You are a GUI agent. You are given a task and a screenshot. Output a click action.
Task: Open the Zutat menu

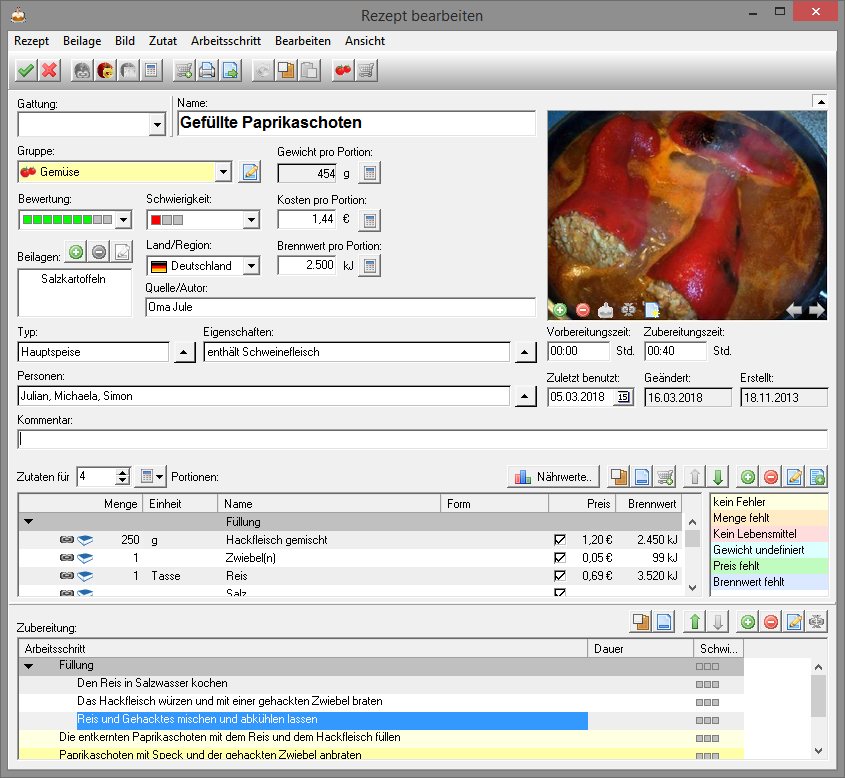coord(162,41)
